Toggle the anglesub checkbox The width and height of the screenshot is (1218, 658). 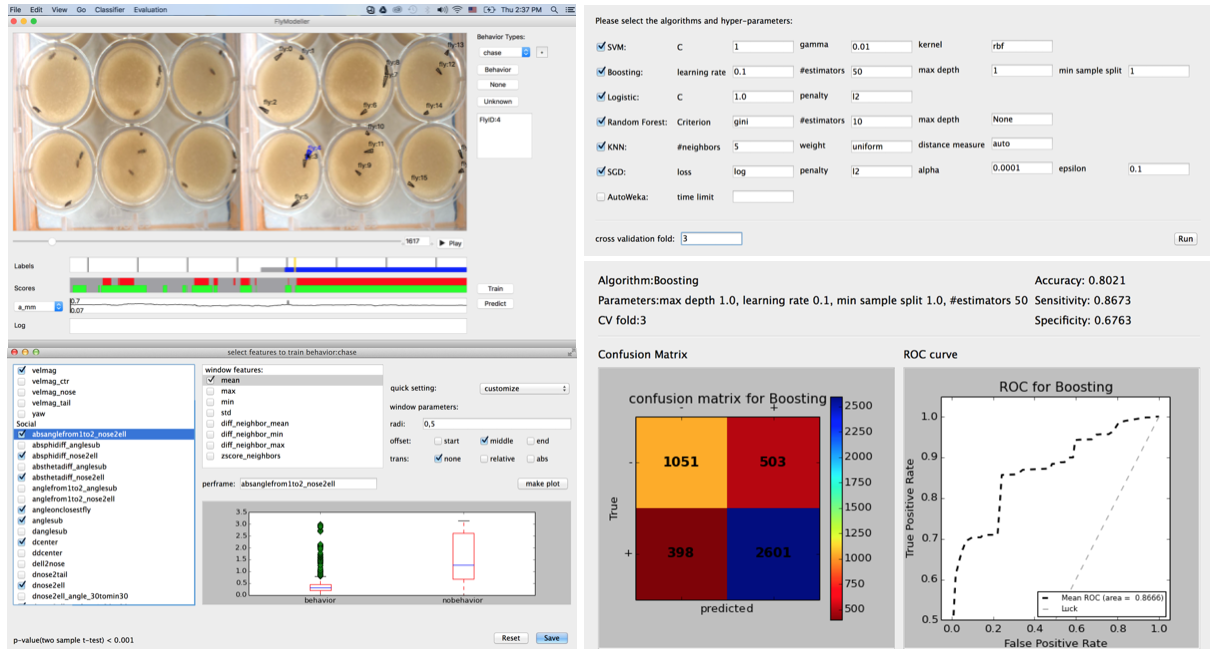(24, 520)
